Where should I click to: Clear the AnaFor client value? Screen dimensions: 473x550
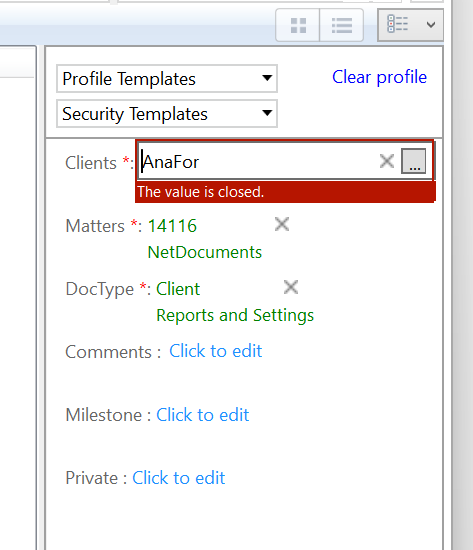(x=387, y=161)
